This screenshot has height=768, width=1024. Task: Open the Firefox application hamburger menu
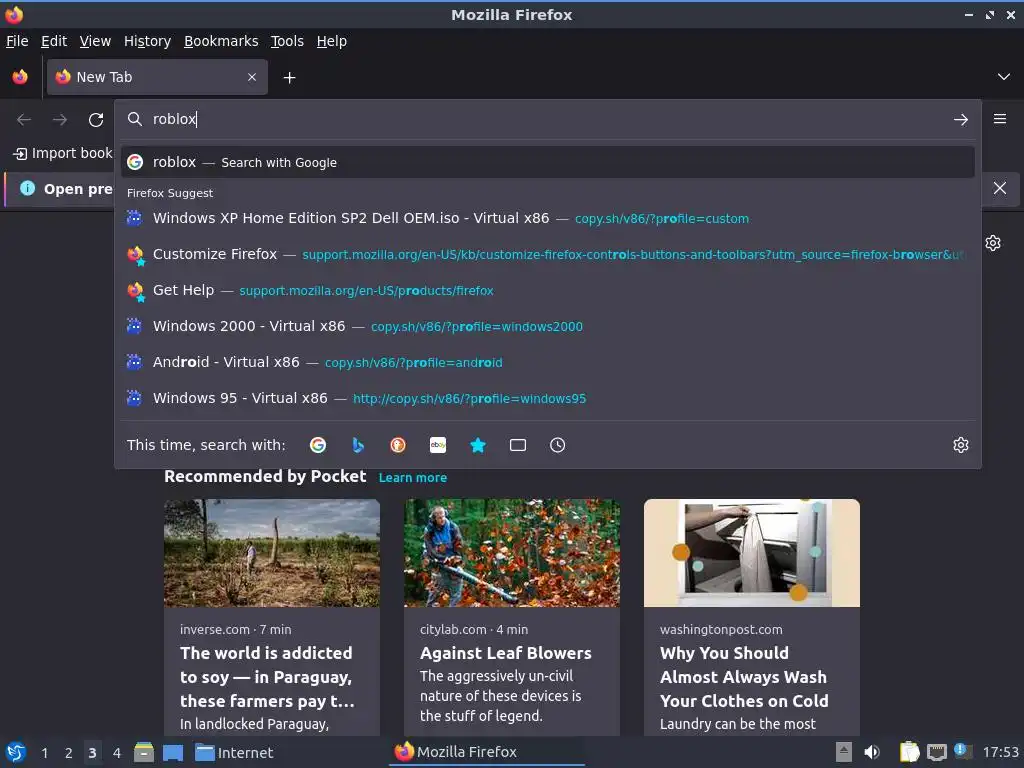click(x=1000, y=119)
